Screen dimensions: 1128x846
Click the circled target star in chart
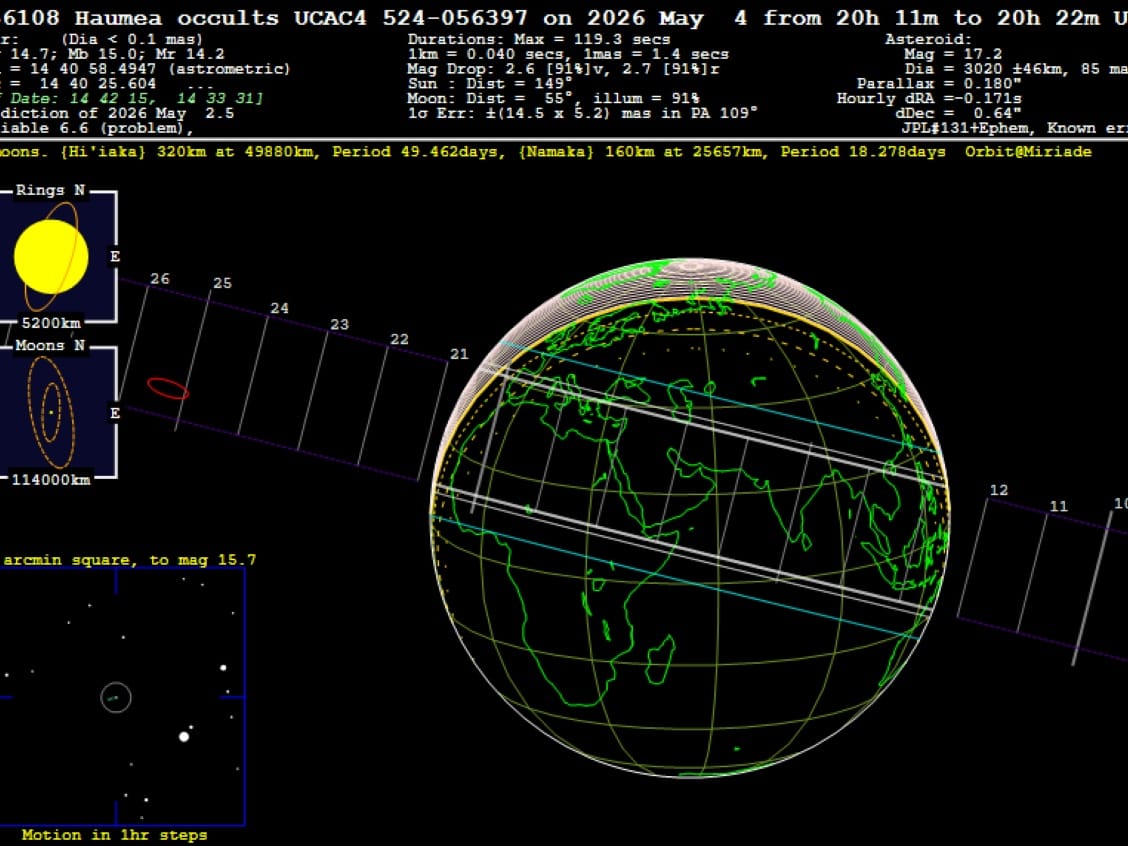[116, 697]
